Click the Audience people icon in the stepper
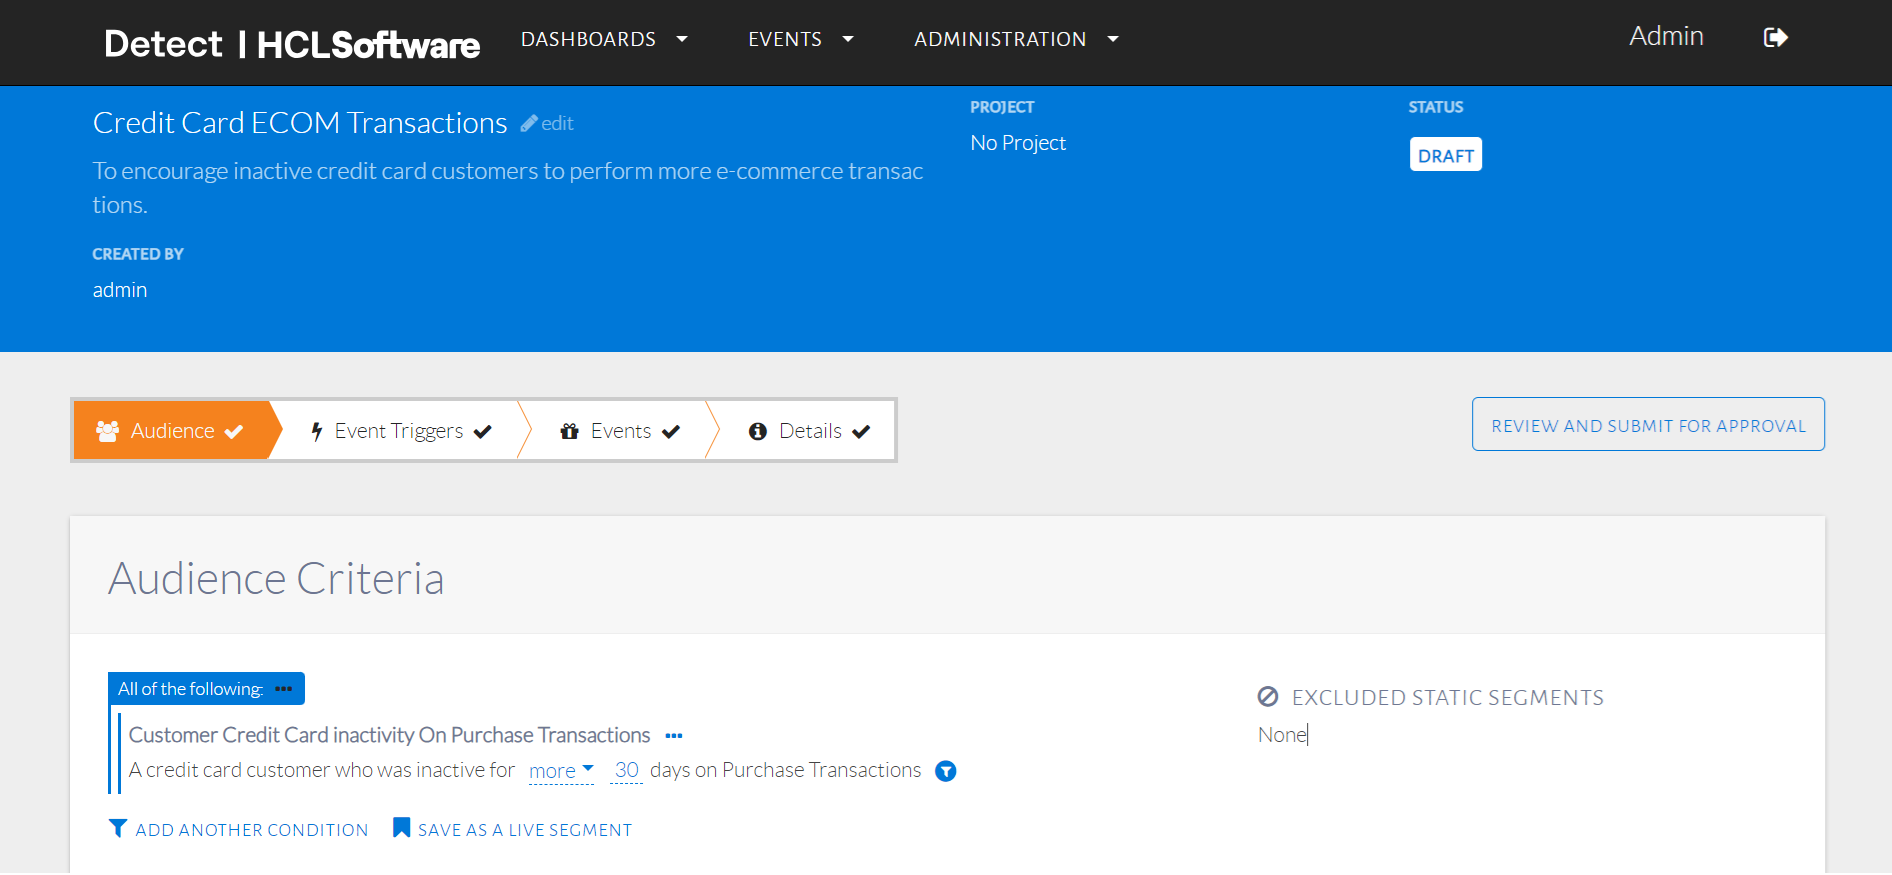The width and height of the screenshot is (1892, 875). click(107, 431)
